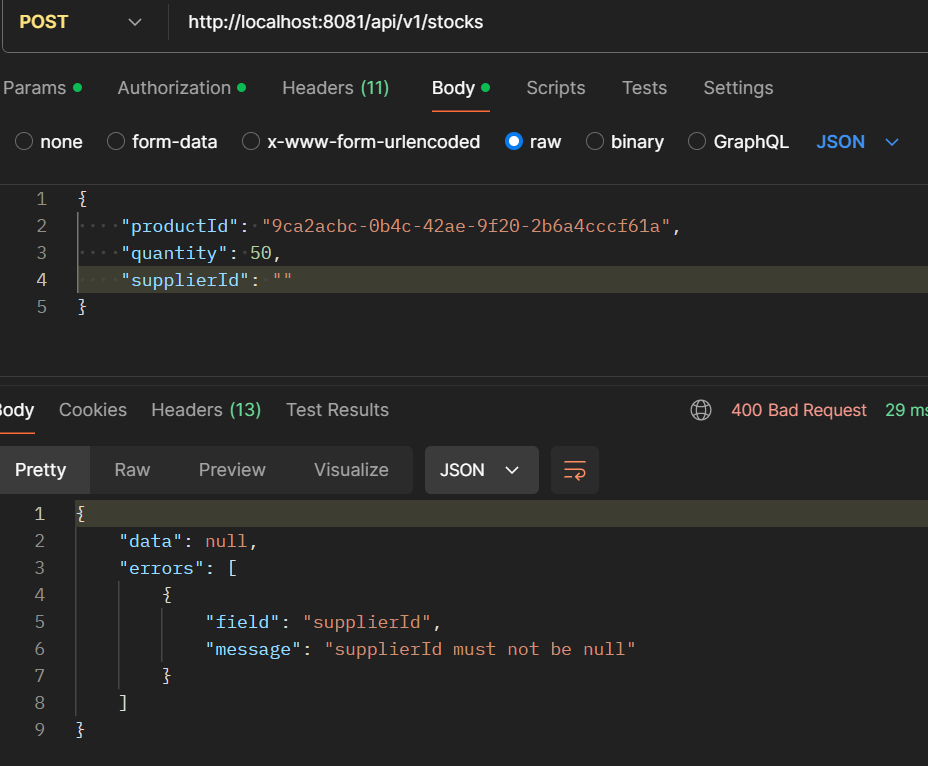Open the response JSON format dropdown

(x=482, y=470)
